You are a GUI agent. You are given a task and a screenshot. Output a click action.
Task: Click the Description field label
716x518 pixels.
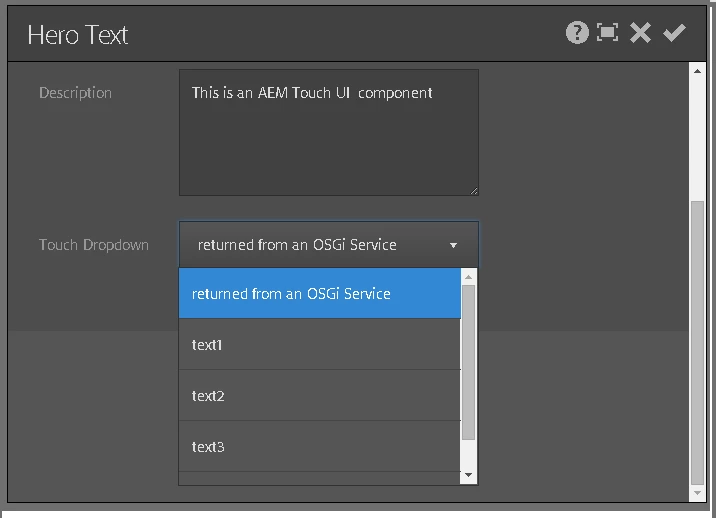pyautogui.click(x=75, y=93)
